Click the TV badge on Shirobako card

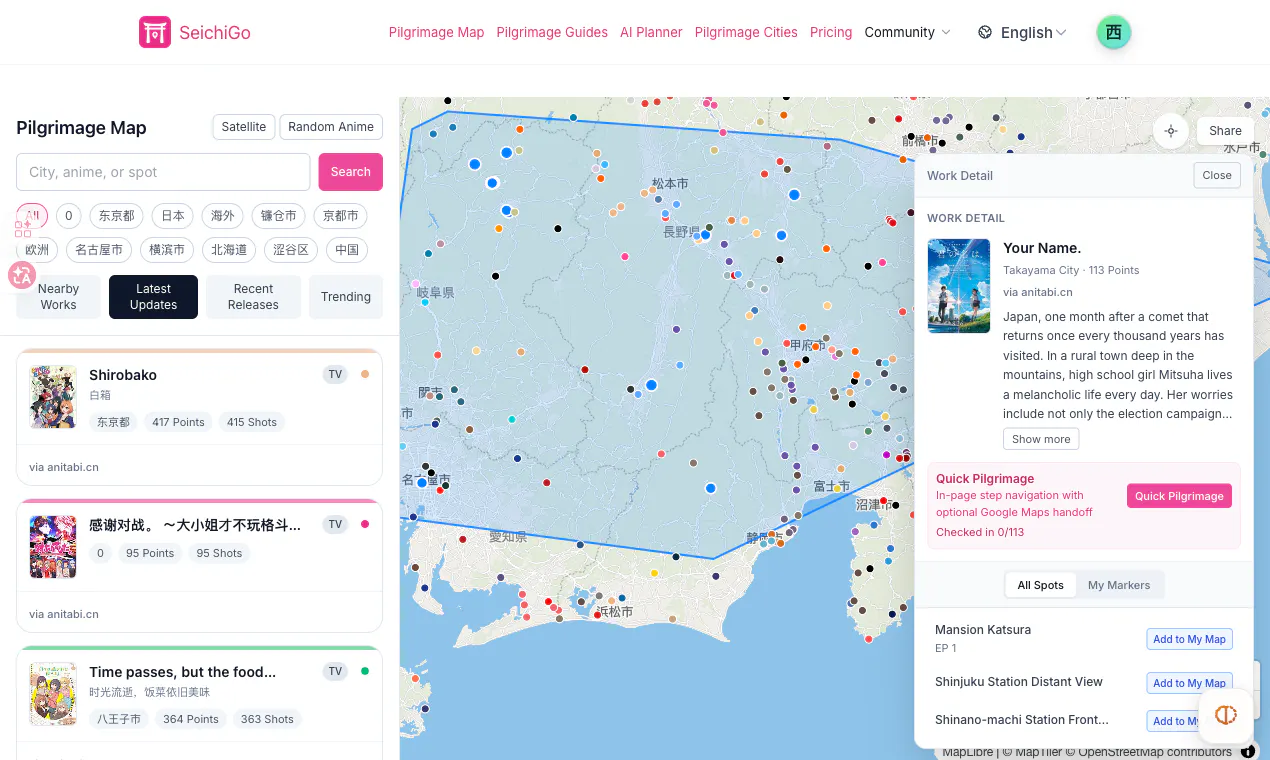click(335, 374)
